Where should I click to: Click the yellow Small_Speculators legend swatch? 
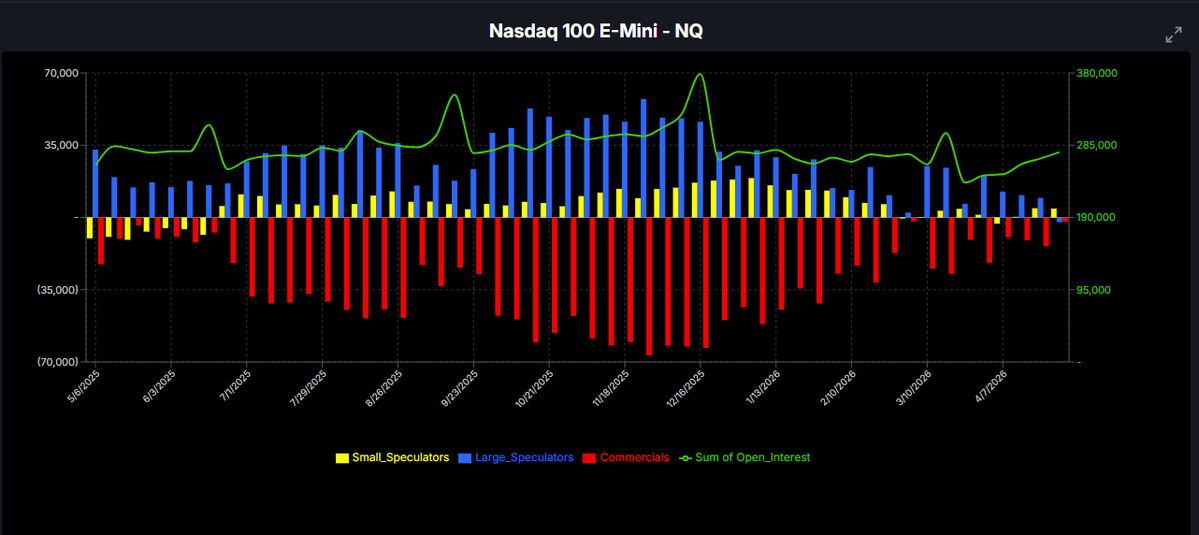342,458
